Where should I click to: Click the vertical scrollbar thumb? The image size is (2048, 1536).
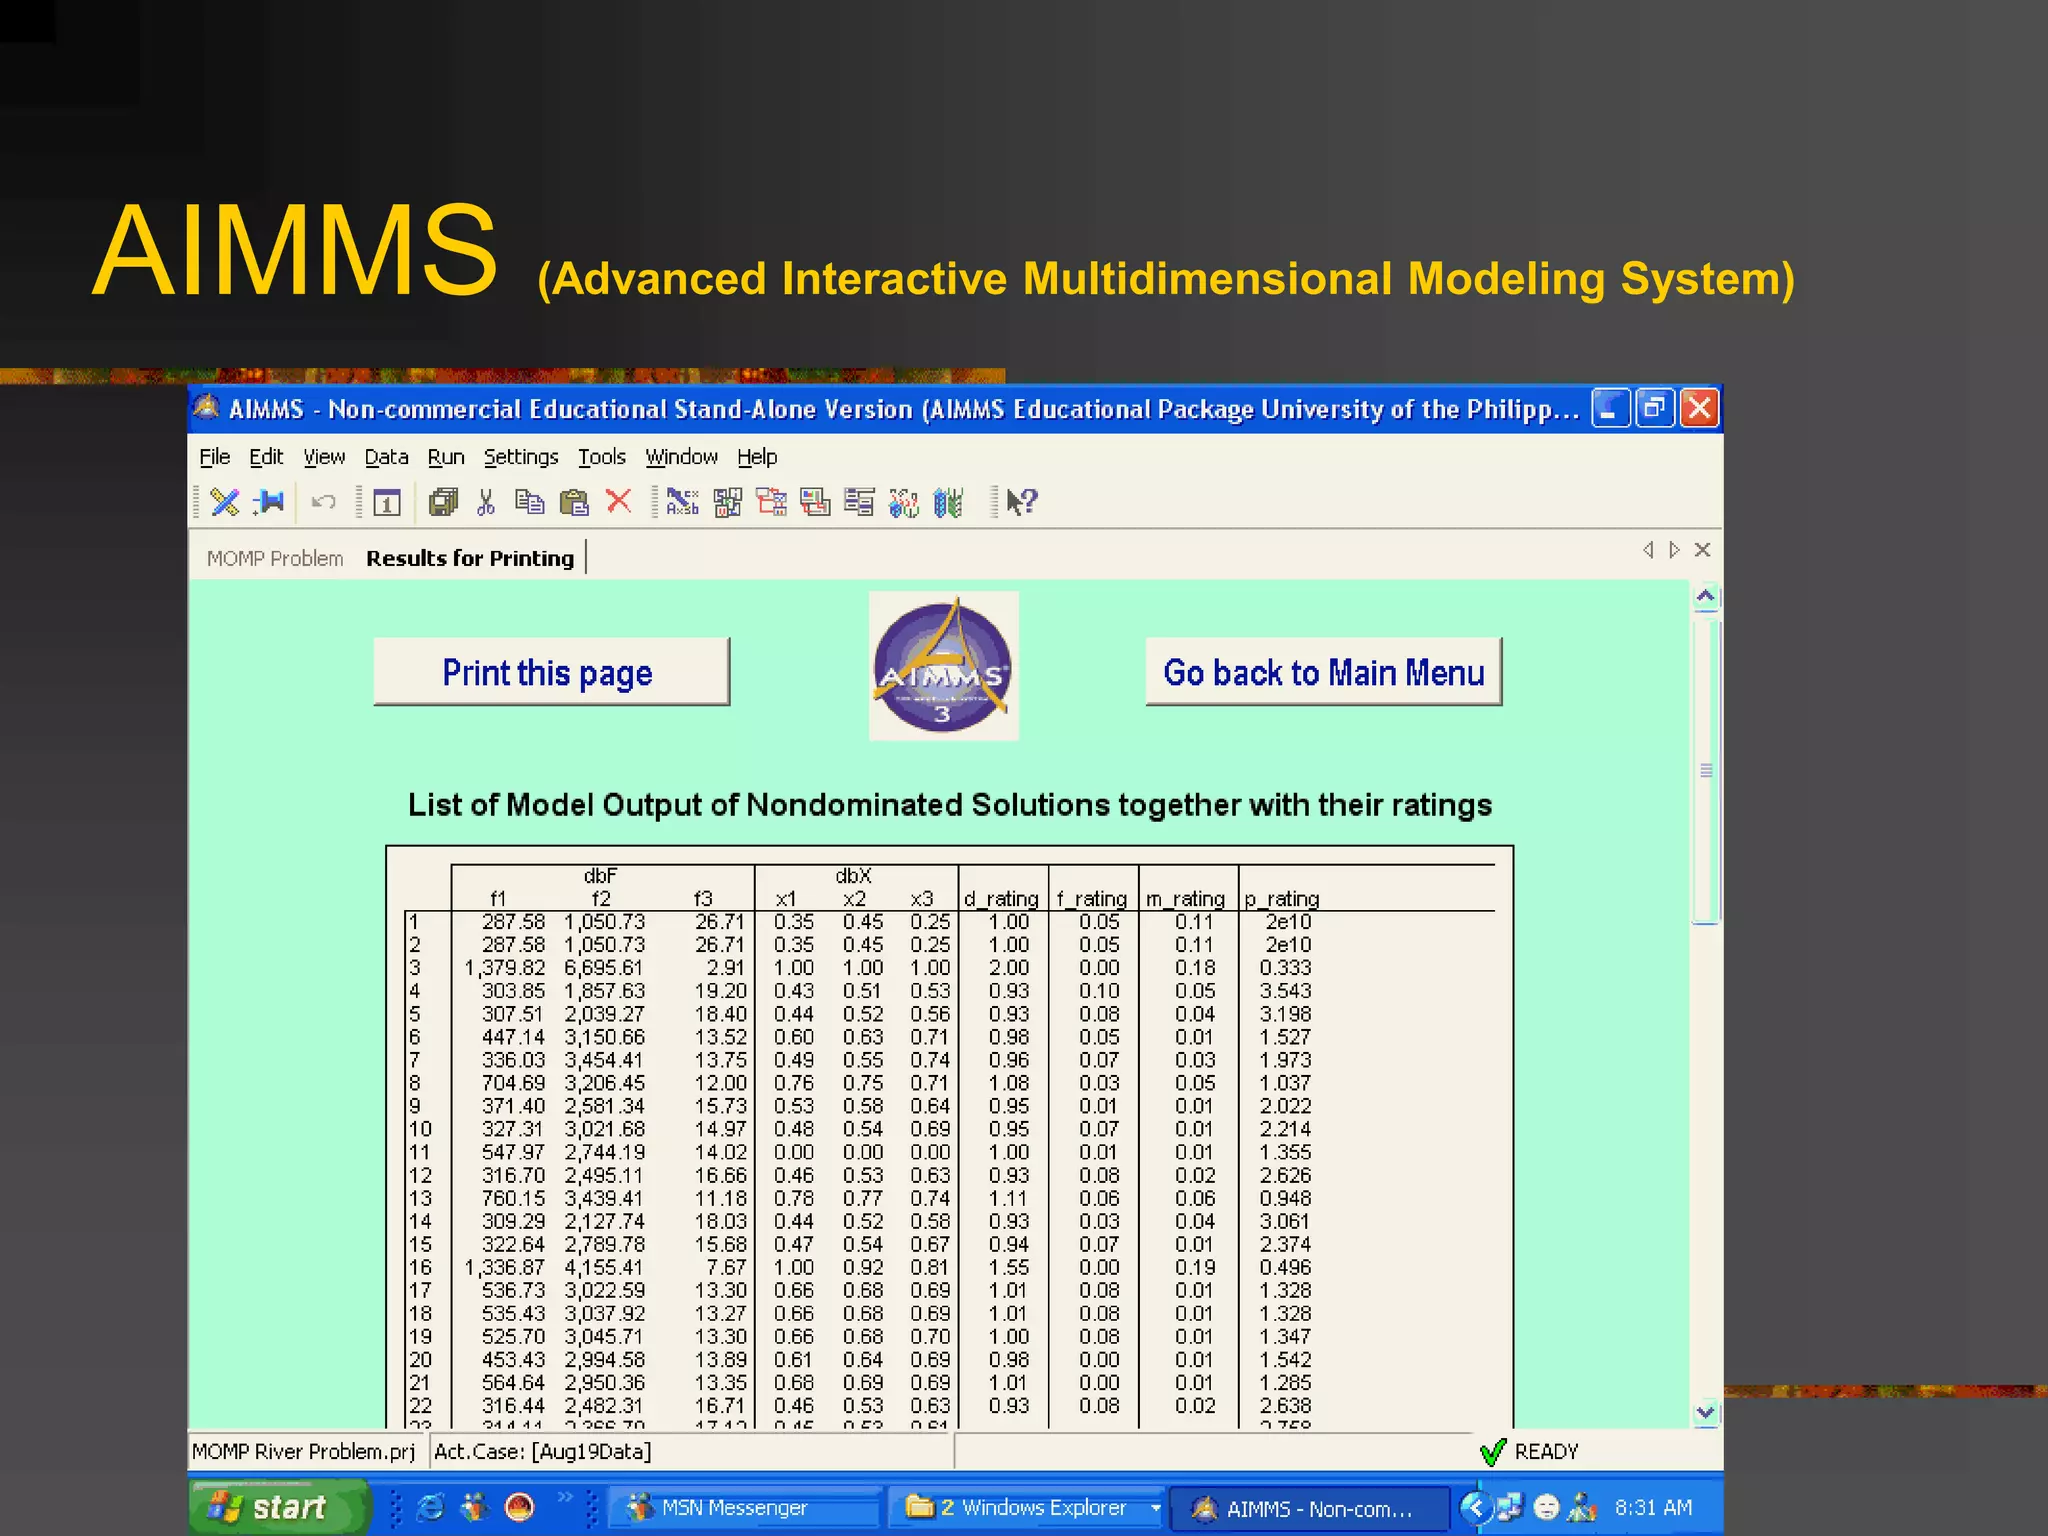pos(1706,770)
